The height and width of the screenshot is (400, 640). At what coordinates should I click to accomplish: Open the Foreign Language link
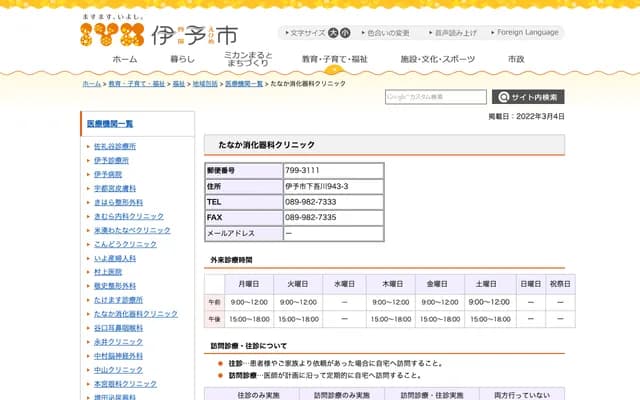[x=525, y=32]
